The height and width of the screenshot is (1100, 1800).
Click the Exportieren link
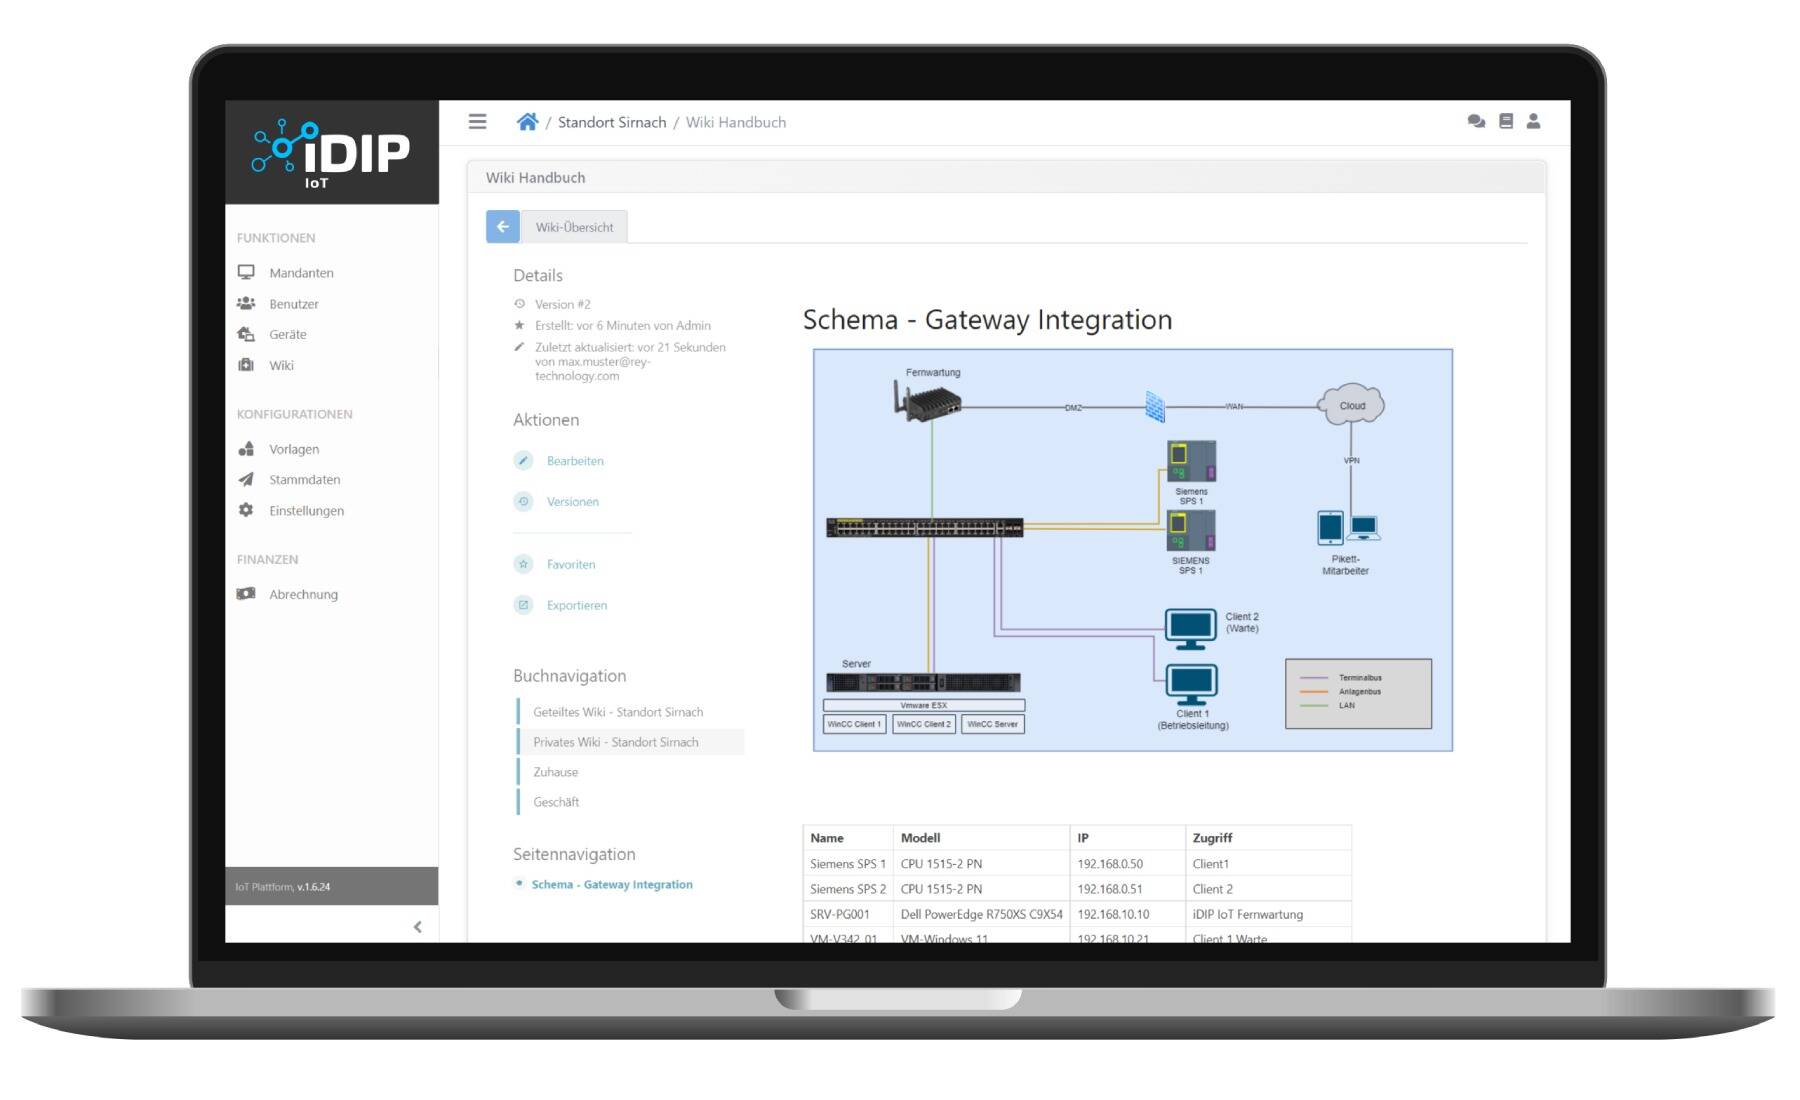click(577, 605)
